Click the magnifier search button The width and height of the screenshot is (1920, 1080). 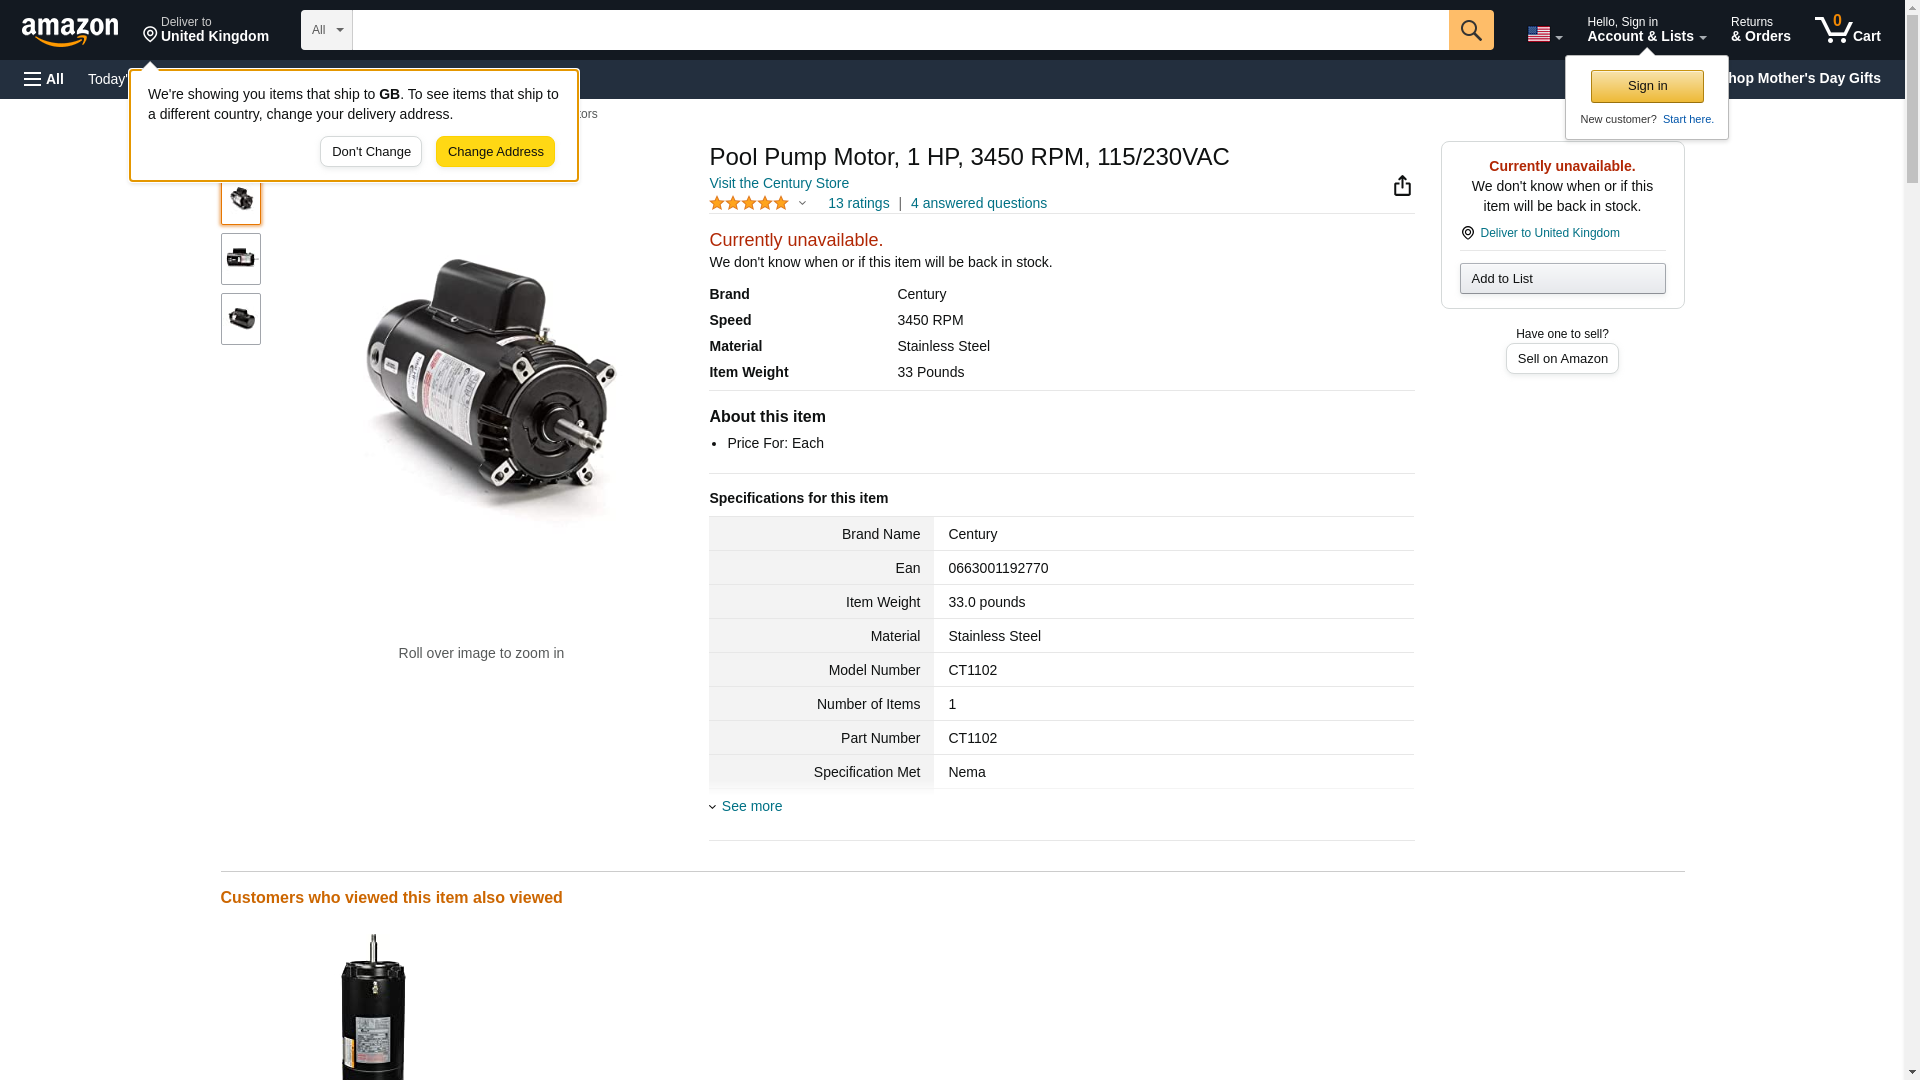1470,30
